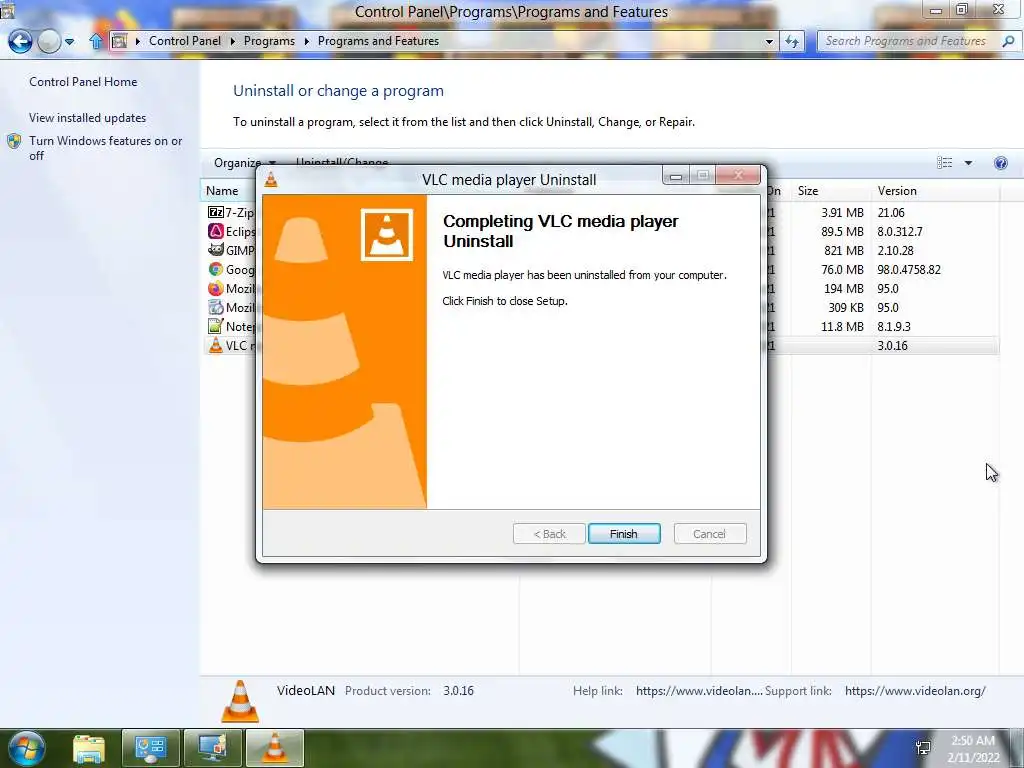The height and width of the screenshot is (768, 1024).
Task: Sort list by Version column header
Action: (897, 191)
